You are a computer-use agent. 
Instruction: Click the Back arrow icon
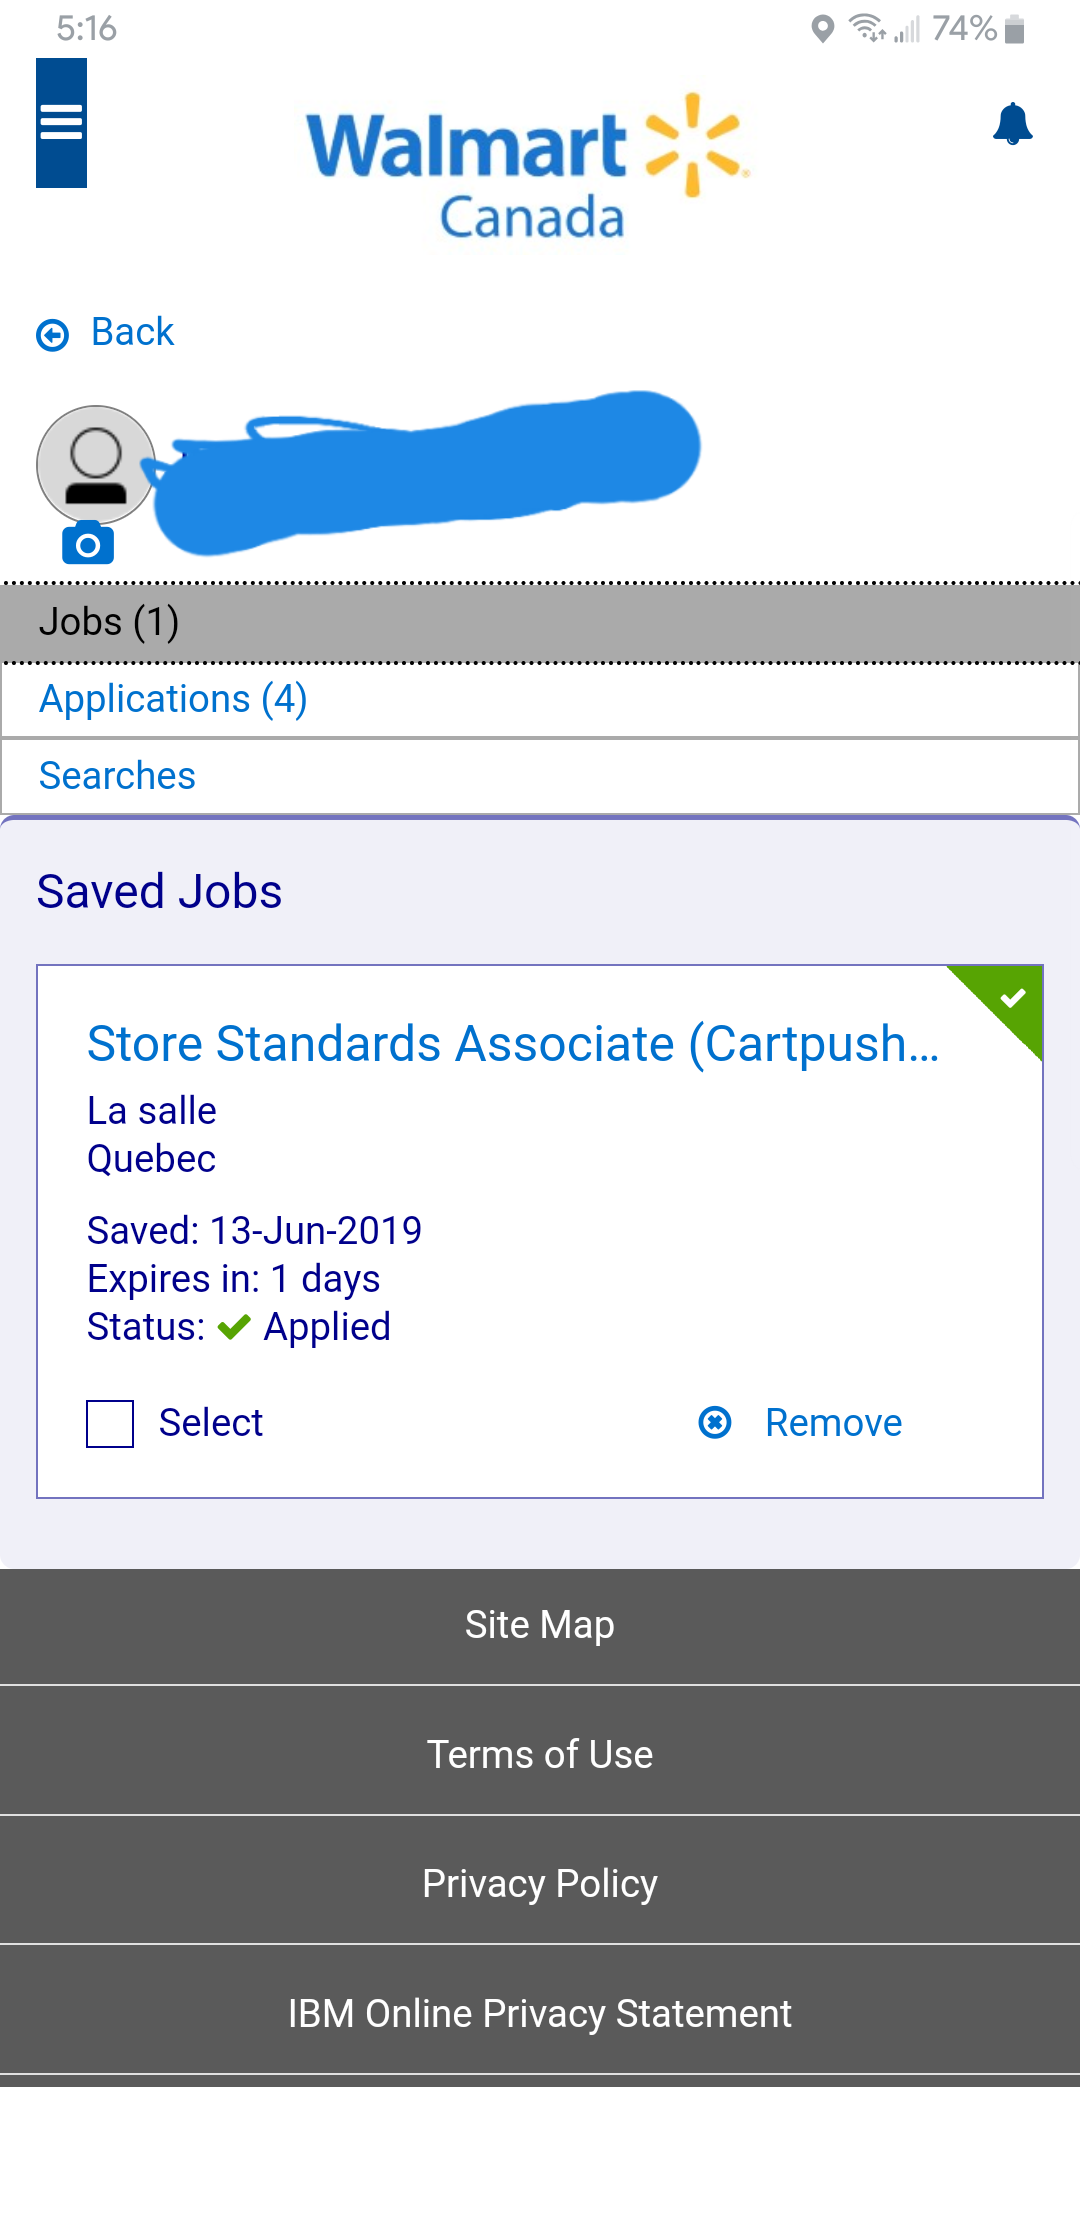[x=52, y=334]
